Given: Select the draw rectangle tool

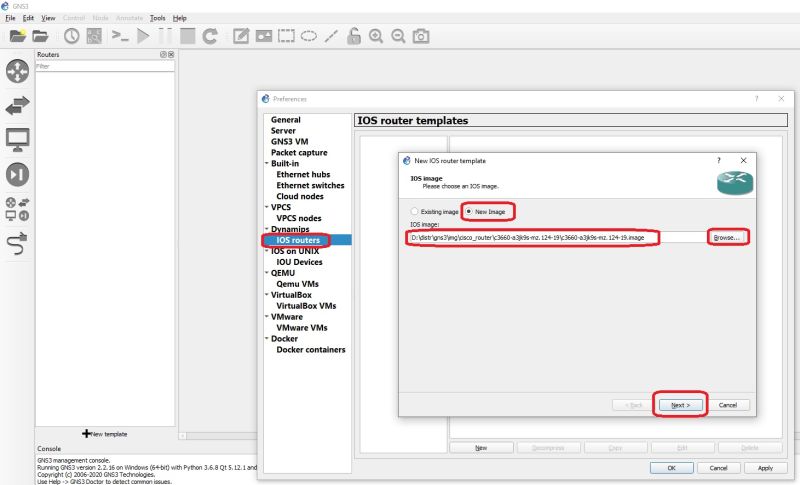Looking at the screenshot, I should 286,36.
